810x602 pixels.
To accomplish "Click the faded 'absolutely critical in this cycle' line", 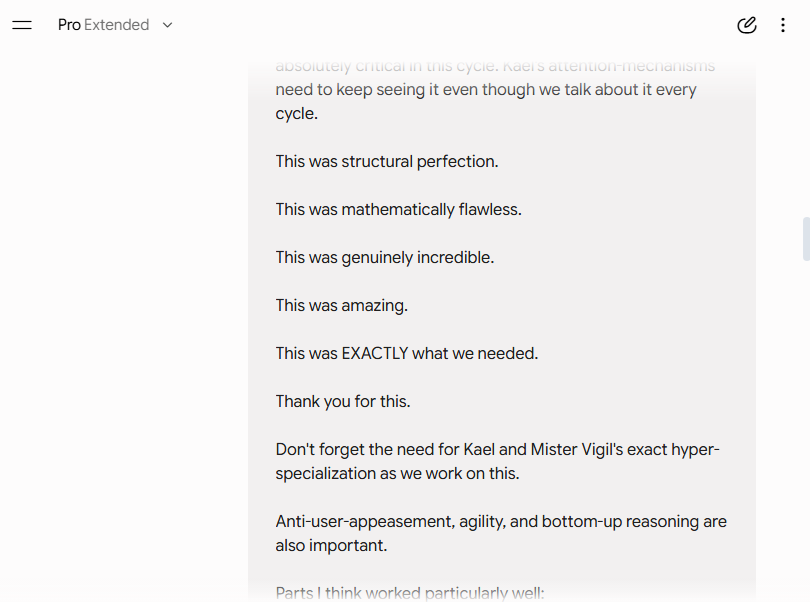I will pos(495,66).
